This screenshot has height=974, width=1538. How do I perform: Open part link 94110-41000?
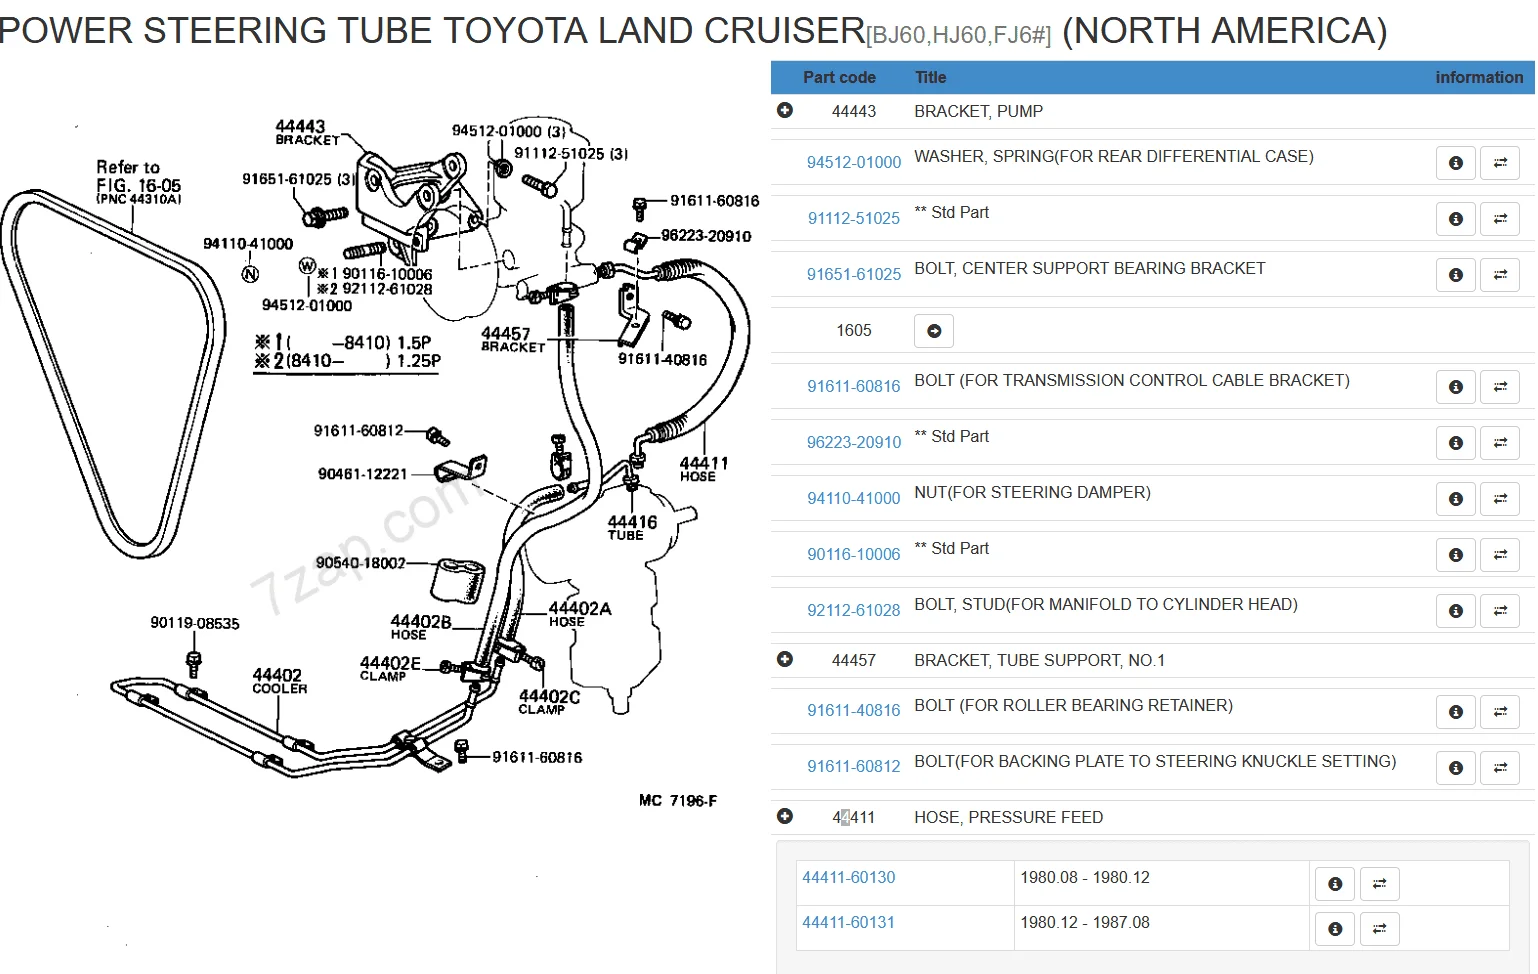854,498
